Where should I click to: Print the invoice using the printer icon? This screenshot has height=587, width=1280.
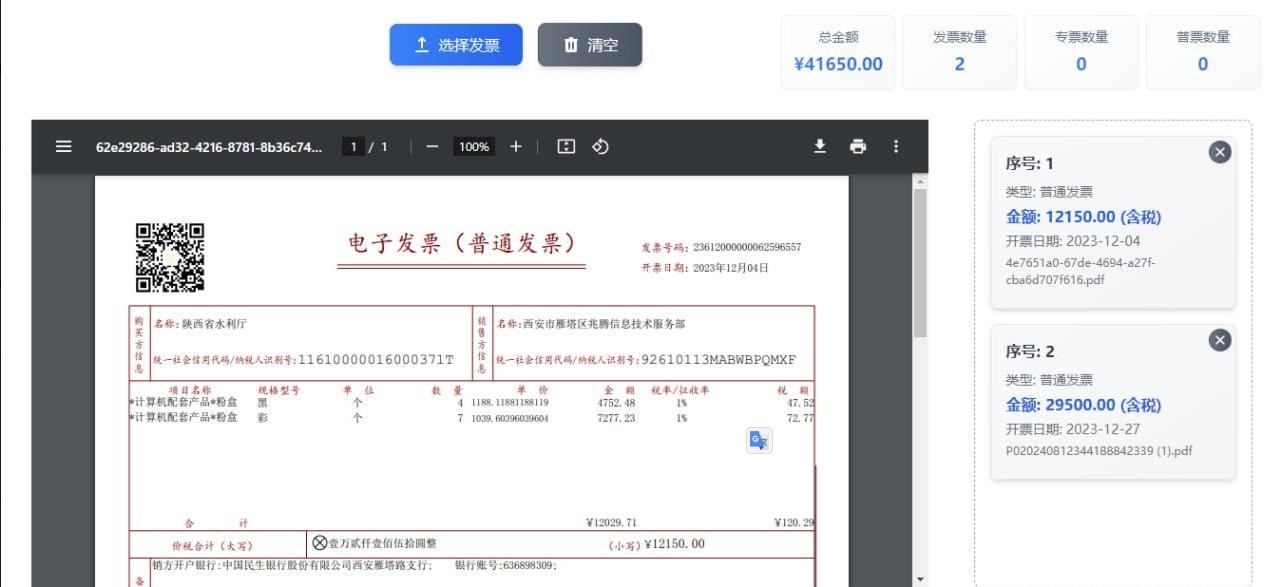858,146
